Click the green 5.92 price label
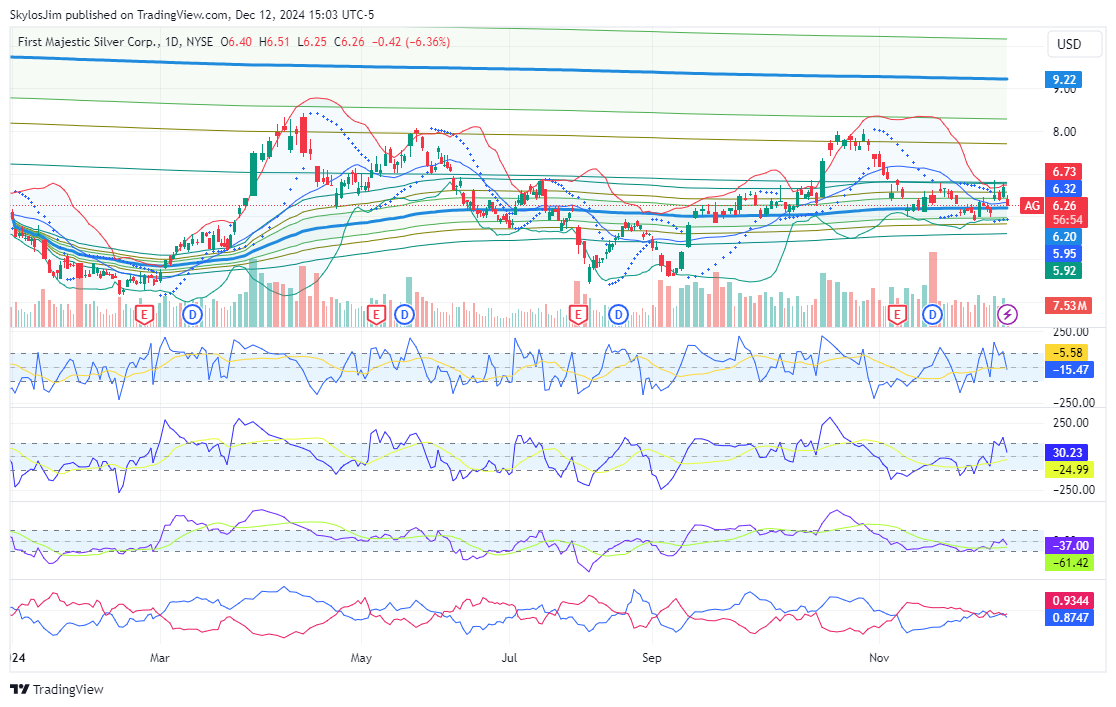The height and width of the screenshot is (707, 1116). tap(1064, 271)
